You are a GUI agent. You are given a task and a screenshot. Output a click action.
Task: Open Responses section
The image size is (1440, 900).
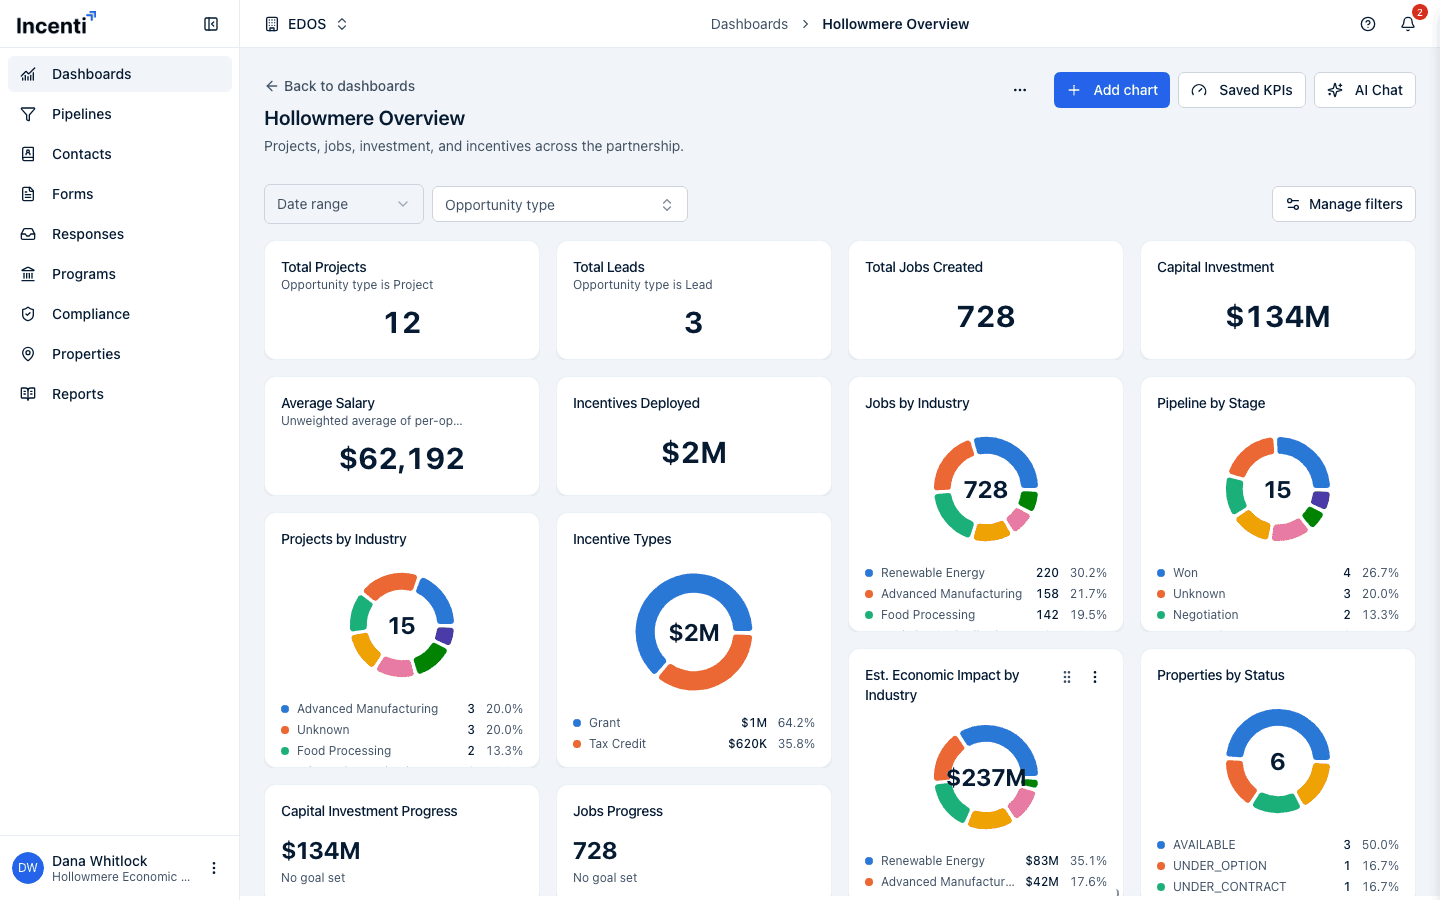[120, 234]
